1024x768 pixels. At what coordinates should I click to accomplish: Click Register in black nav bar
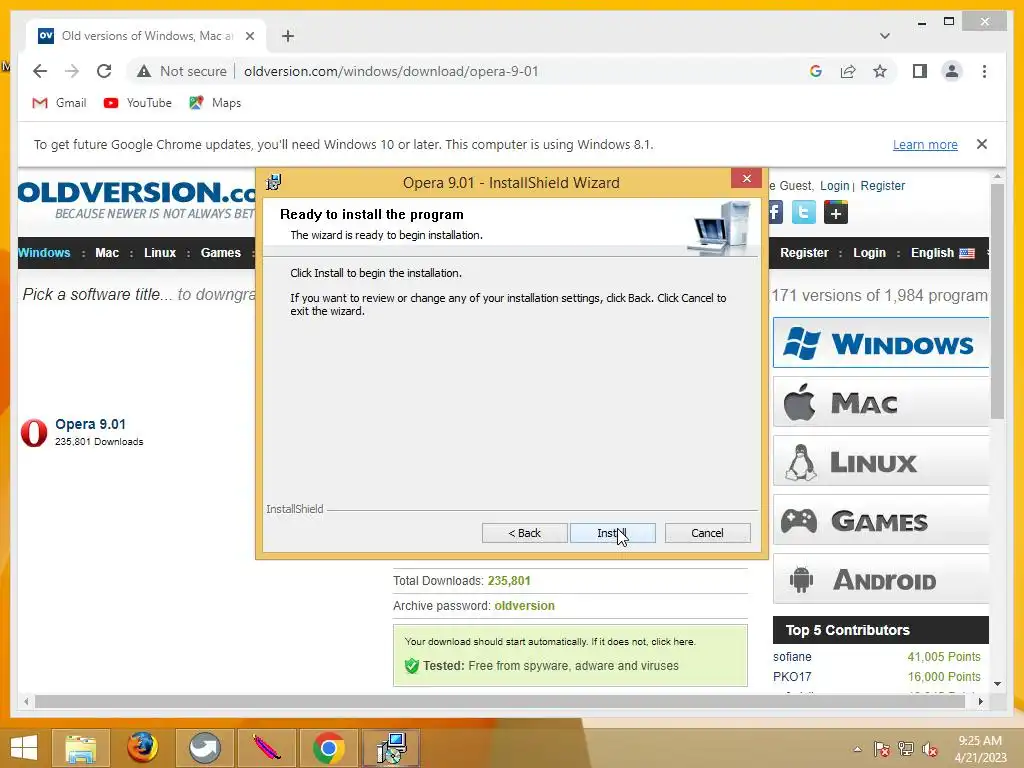804,253
